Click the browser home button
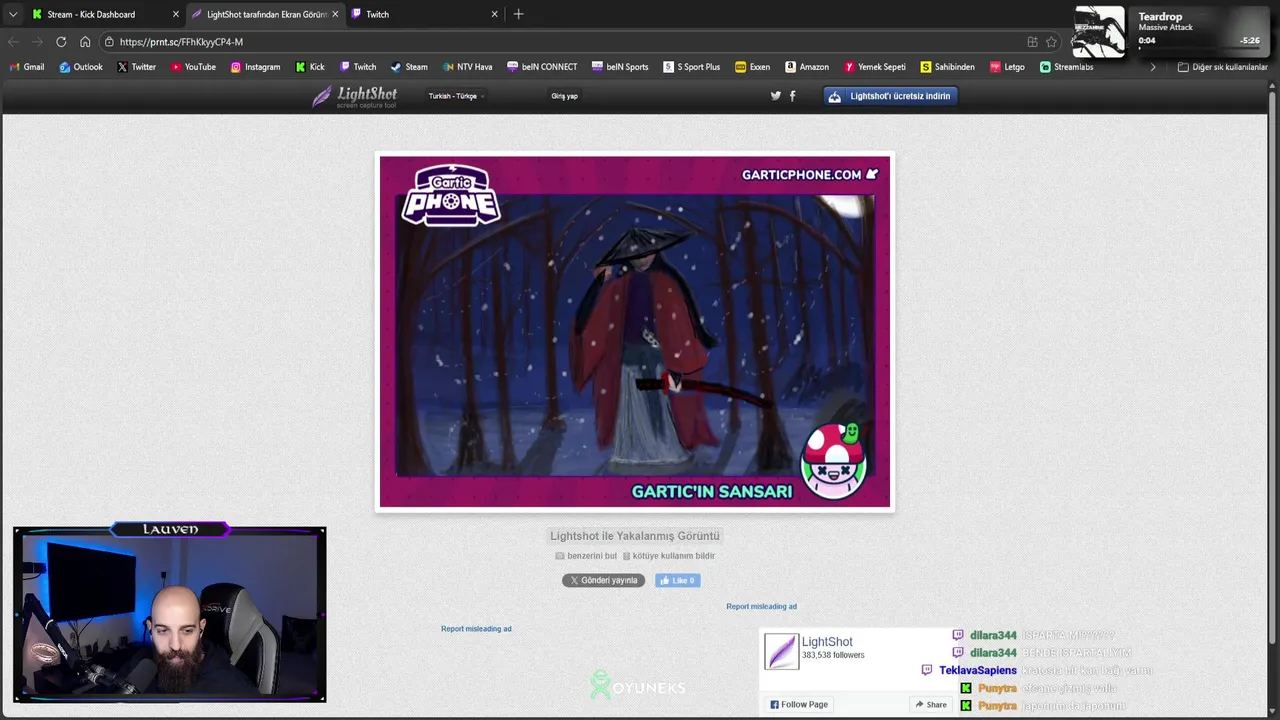Screen dimensions: 1280x720 point(85,42)
